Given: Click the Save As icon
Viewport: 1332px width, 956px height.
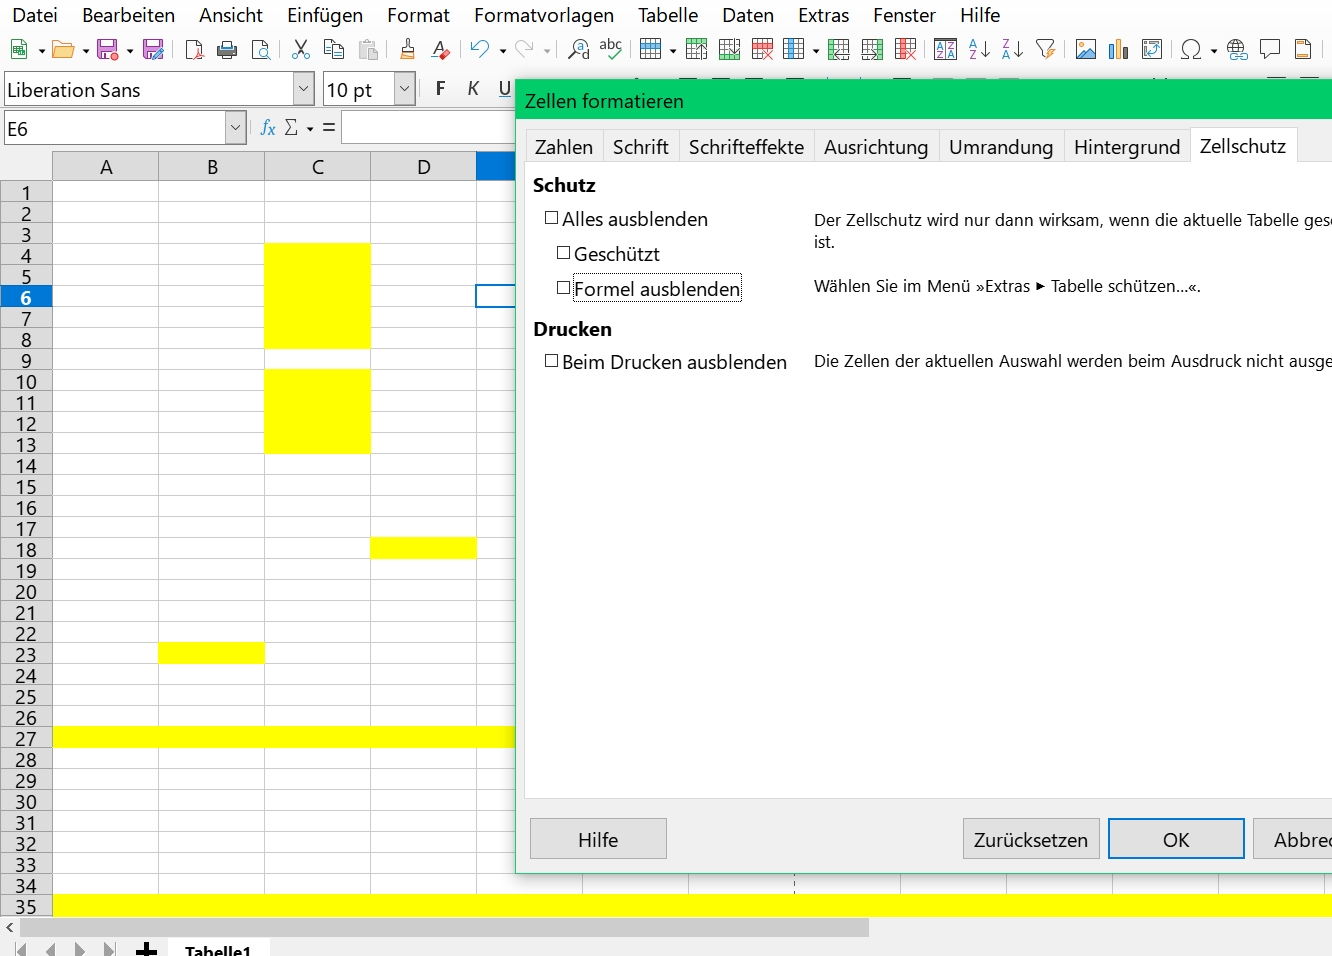Looking at the screenshot, I should [x=153, y=49].
